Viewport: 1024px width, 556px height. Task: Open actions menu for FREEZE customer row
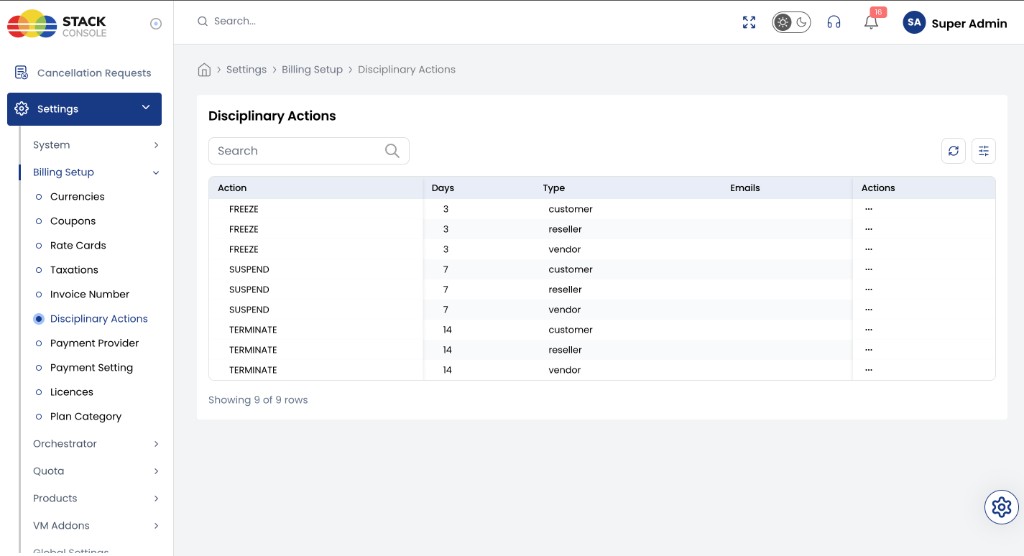[x=869, y=209]
